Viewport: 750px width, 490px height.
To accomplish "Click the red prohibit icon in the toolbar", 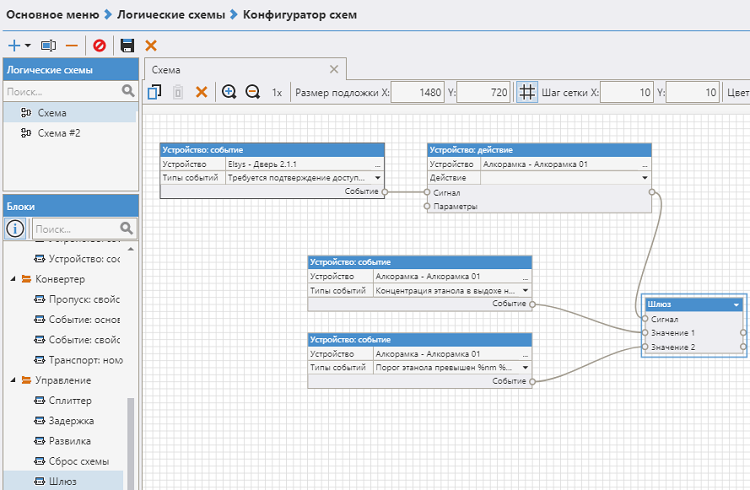I will coord(99,46).
